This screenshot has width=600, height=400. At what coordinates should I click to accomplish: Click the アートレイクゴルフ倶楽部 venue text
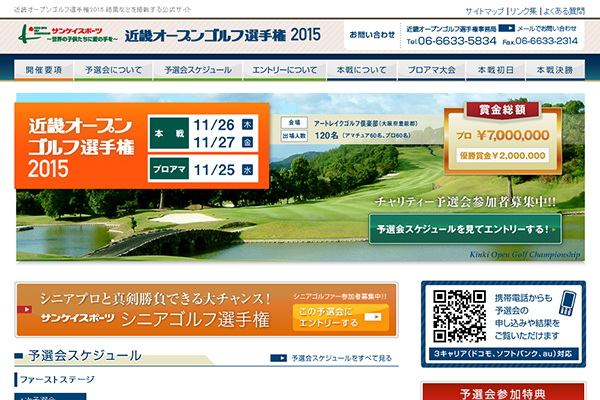(x=365, y=124)
